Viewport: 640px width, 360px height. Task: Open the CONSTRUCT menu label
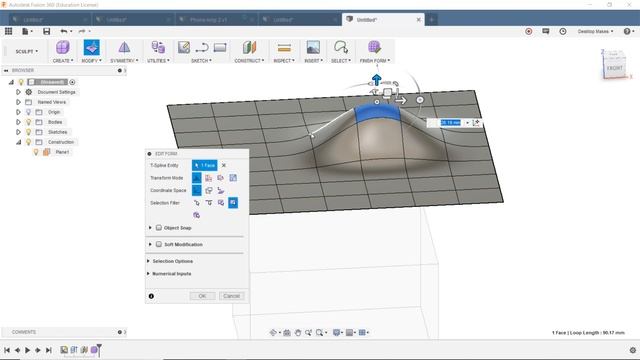coord(249,60)
